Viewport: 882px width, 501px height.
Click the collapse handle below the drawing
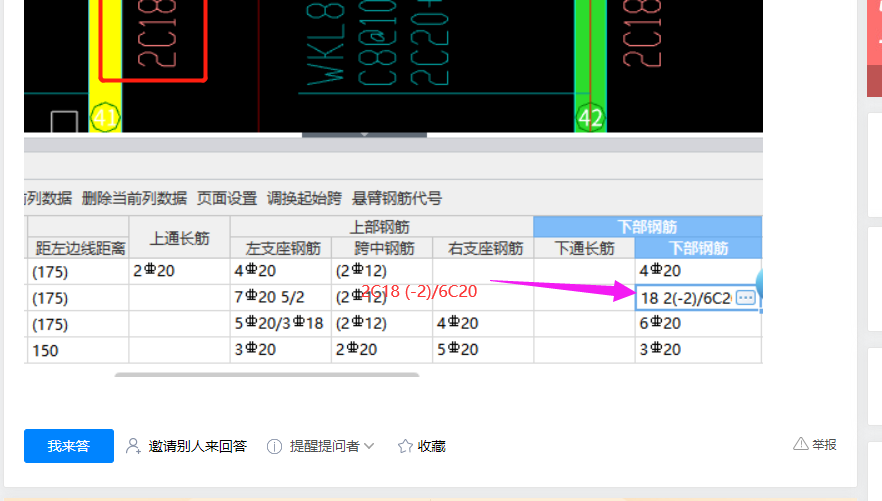pyautogui.click(x=364, y=135)
